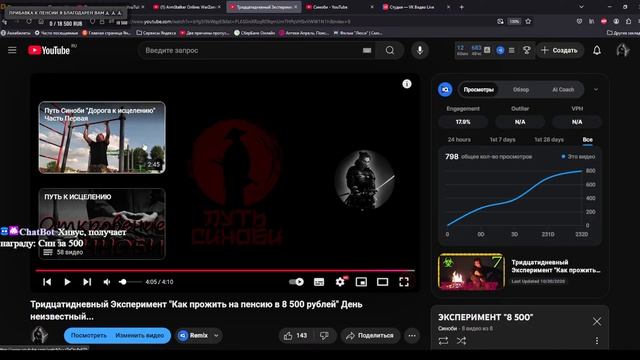Expand the Remix dropdown arrow
Viewport: 640px width, 360px height.
216,336
